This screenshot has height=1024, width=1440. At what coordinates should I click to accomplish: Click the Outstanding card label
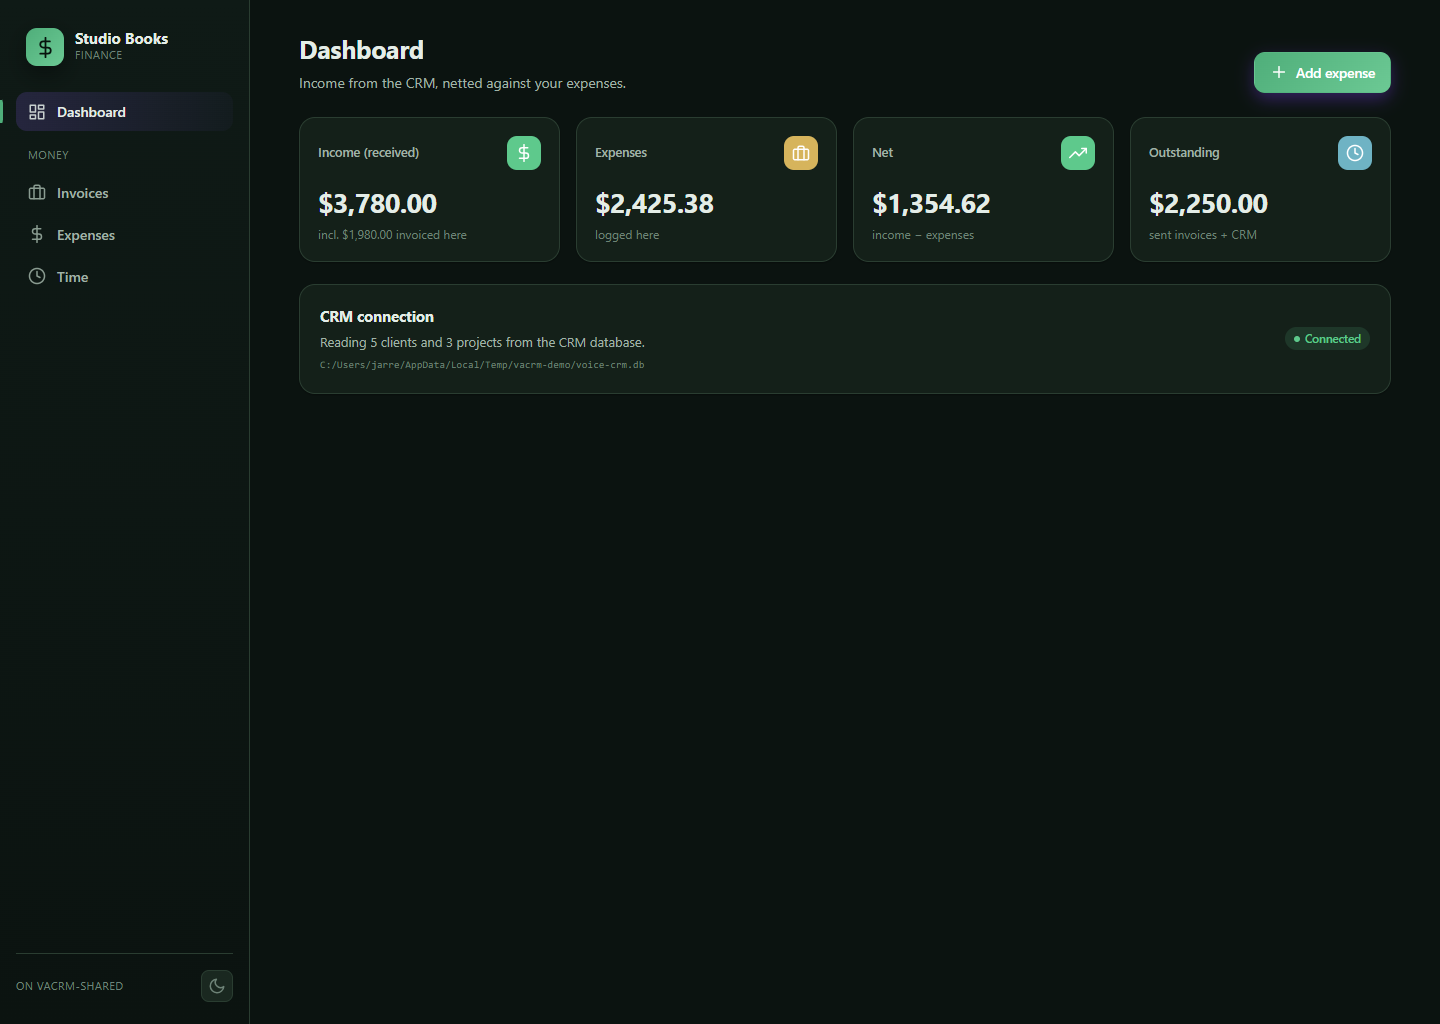(1184, 153)
